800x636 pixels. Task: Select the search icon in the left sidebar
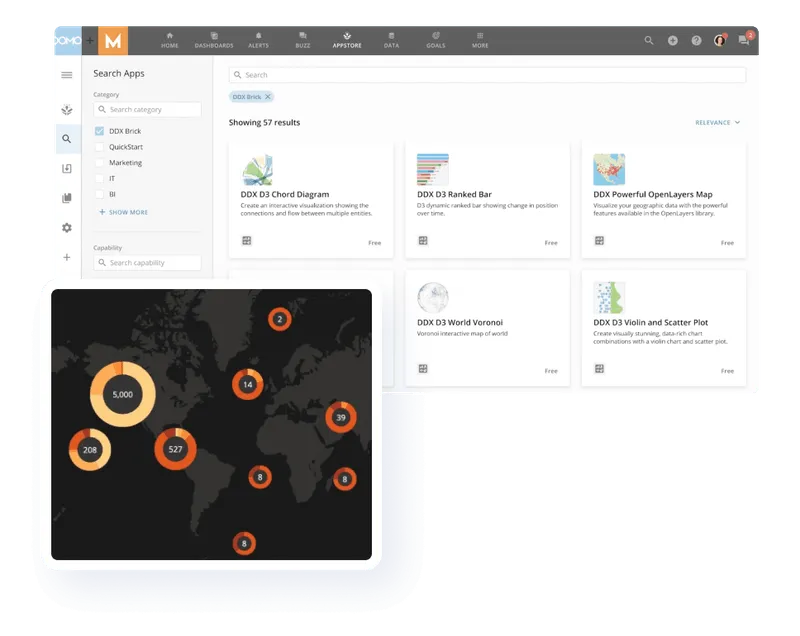(67, 139)
